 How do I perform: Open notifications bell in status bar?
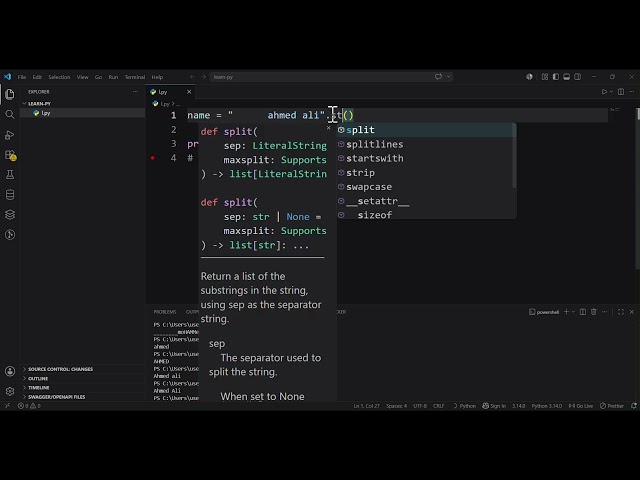(633, 406)
